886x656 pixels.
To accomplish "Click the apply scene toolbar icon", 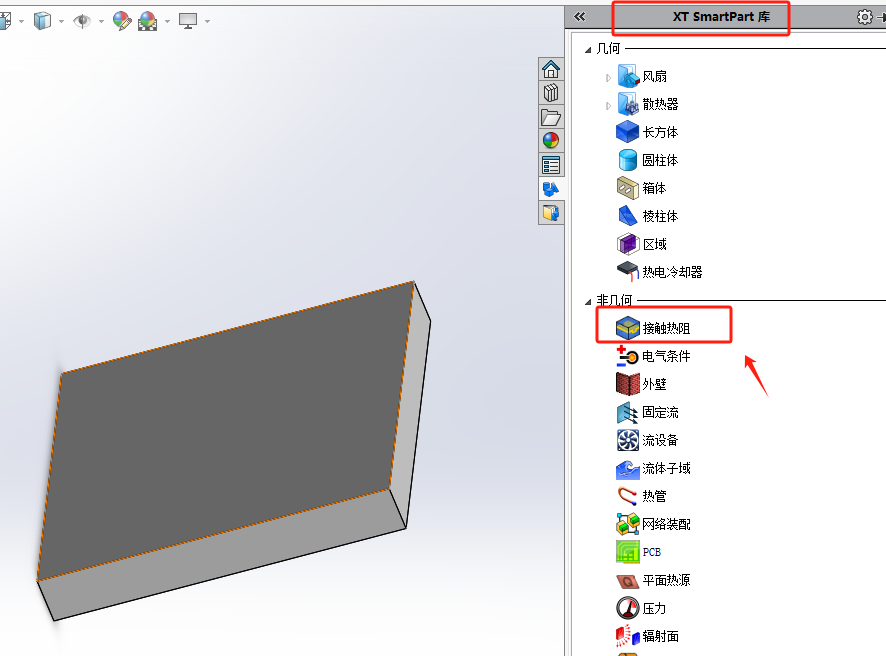I will tap(147, 21).
